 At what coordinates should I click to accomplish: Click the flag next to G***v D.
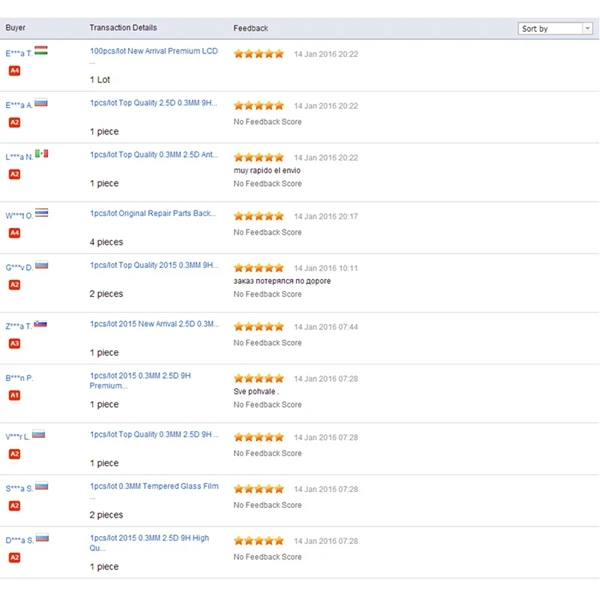pyautogui.click(x=41, y=265)
